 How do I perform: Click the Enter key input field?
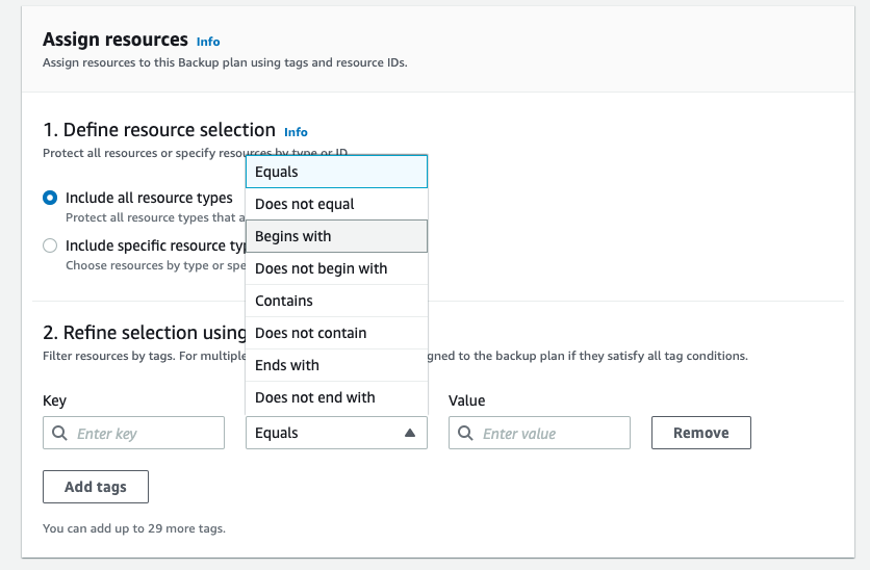pos(145,433)
